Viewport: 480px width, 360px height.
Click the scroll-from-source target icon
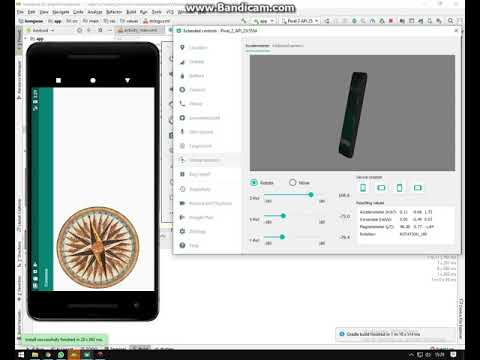click(x=79, y=30)
